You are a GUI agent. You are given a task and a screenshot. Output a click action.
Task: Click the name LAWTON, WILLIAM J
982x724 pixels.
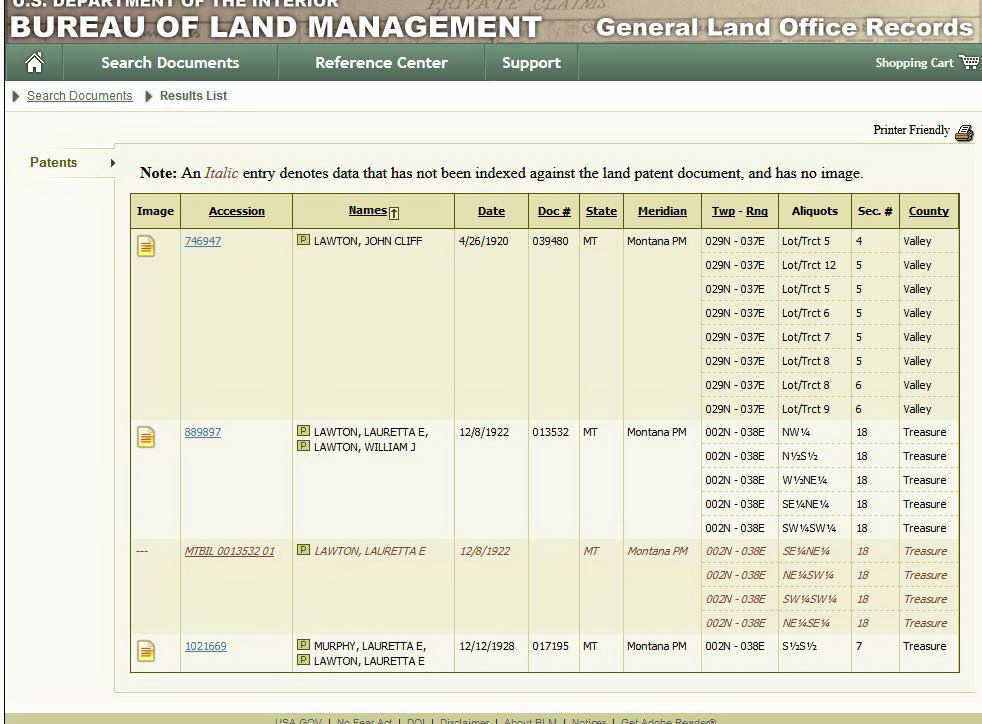[x=364, y=447]
